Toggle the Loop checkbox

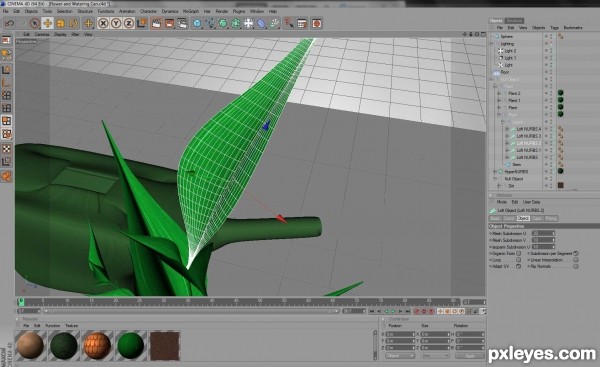tap(518, 260)
